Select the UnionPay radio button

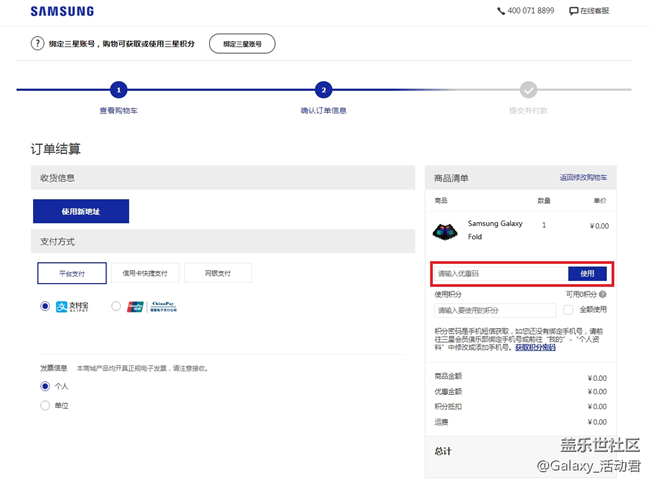[116, 307]
